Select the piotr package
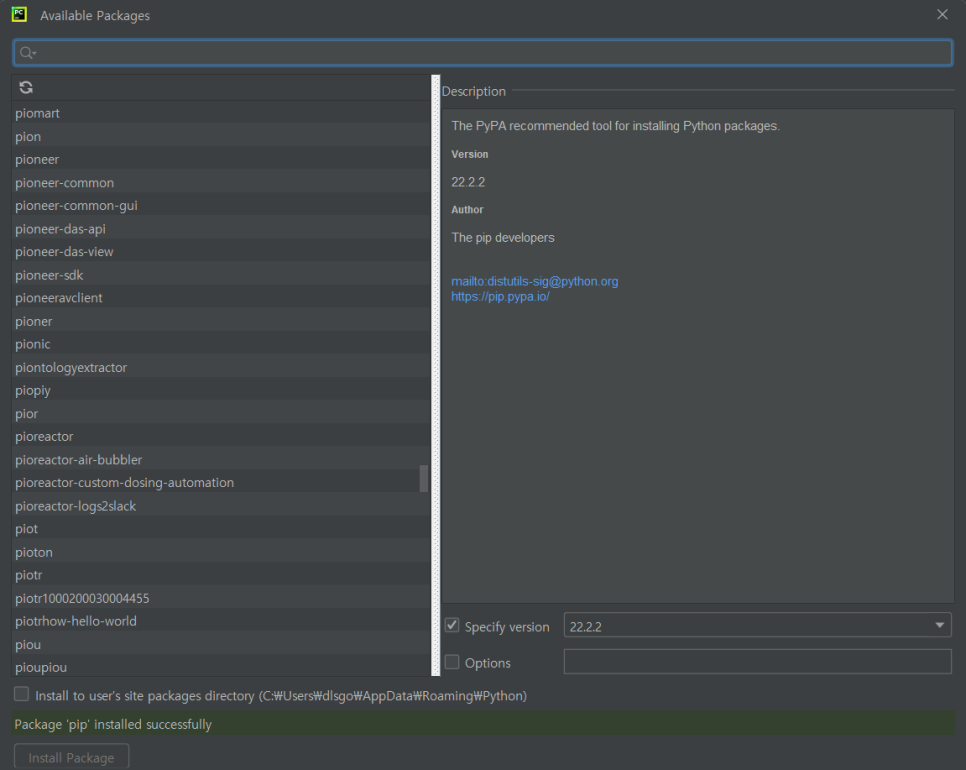Image resolution: width=966 pixels, height=770 pixels. pos(221,575)
